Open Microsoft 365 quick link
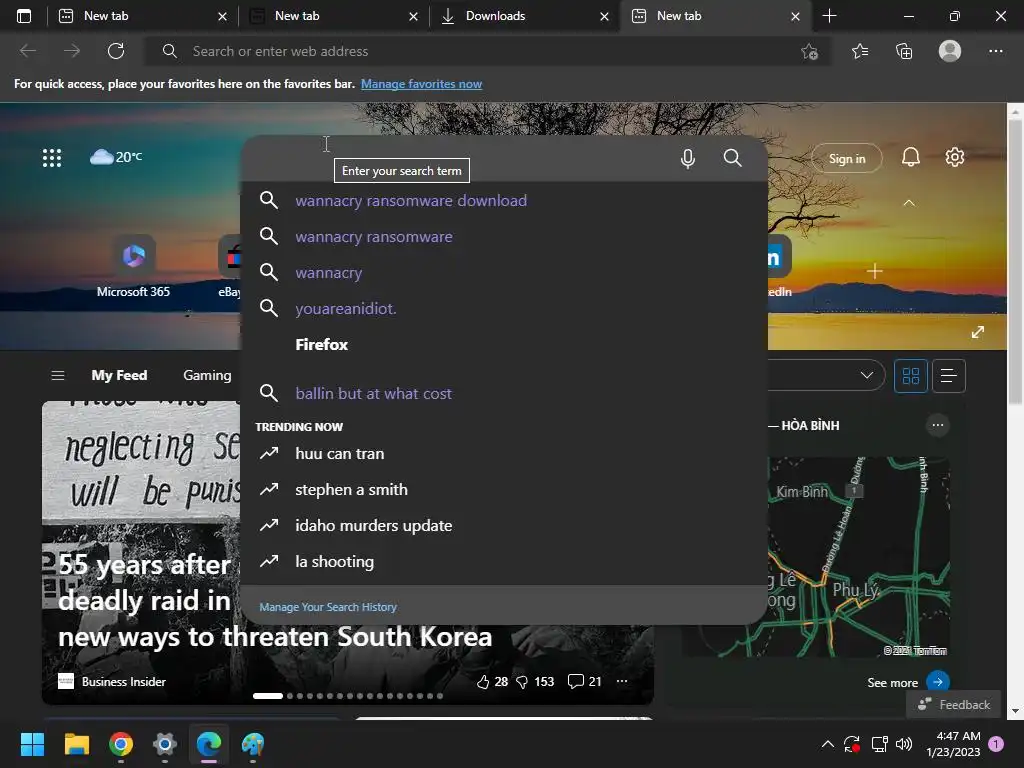The width and height of the screenshot is (1024, 768). click(x=133, y=266)
